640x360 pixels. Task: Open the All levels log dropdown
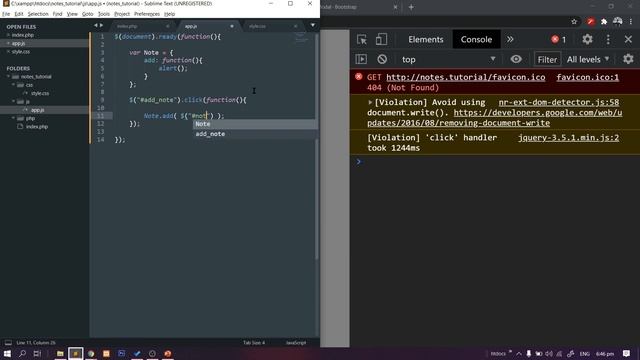(588, 59)
